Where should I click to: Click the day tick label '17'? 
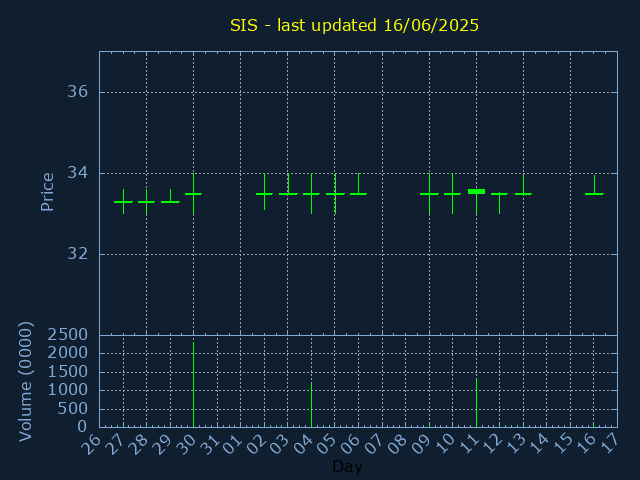tap(609, 444)
